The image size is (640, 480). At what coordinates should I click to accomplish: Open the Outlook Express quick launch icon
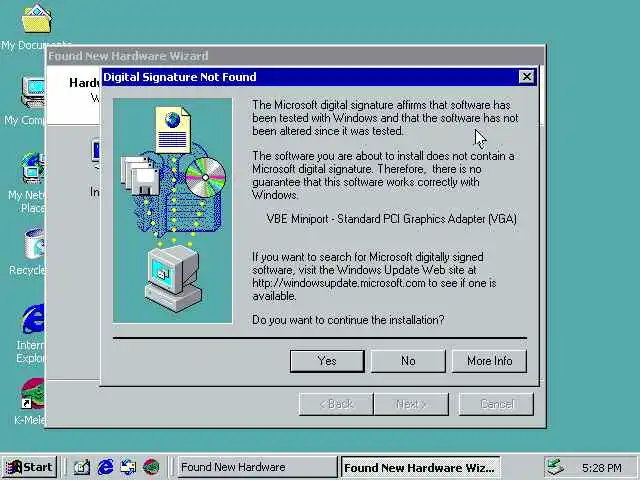pos(128,467)
